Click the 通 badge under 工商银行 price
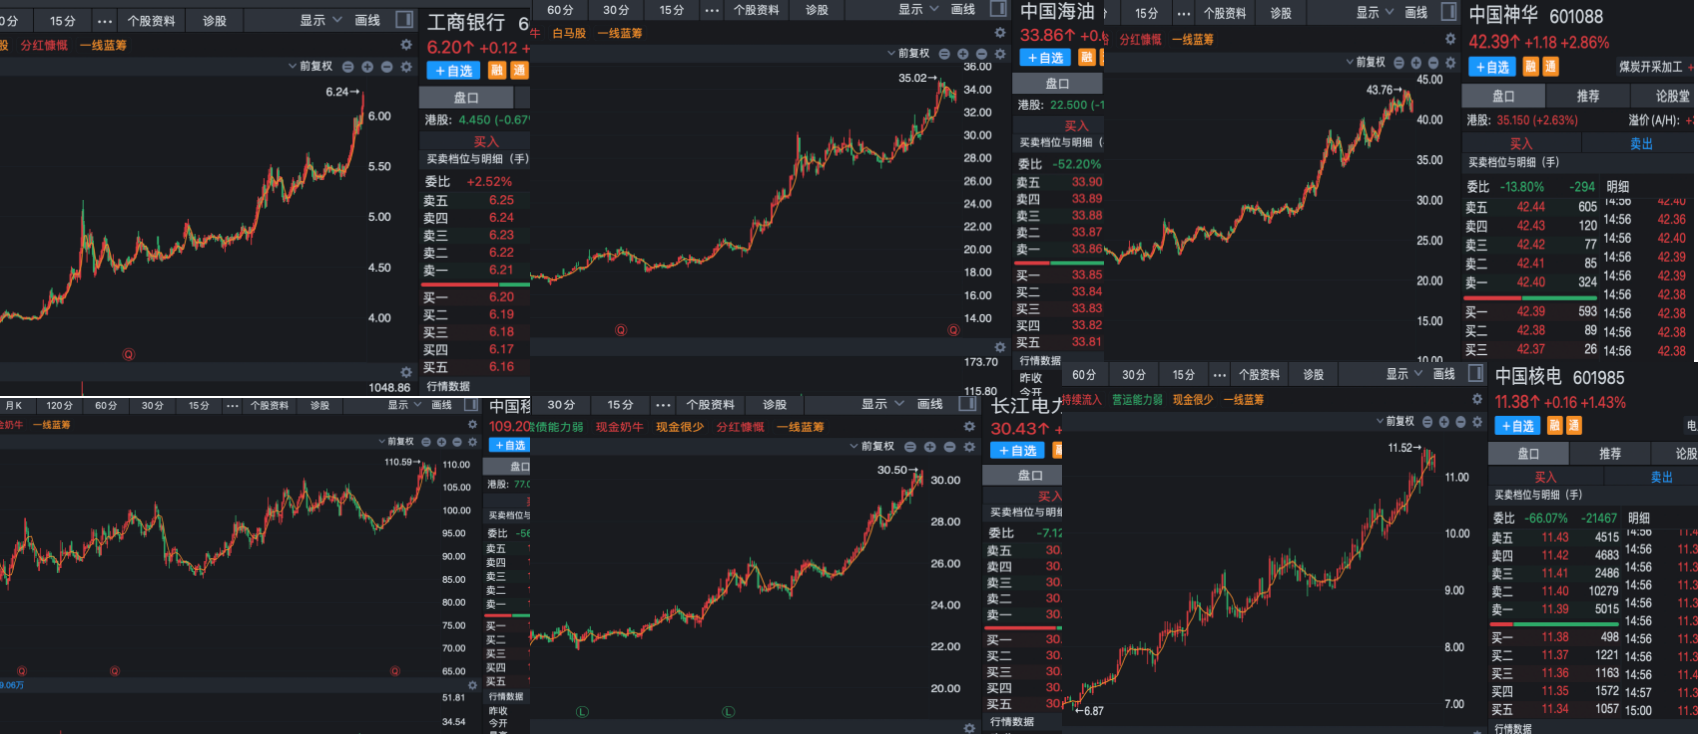The width and height of the screenshot is (1698, 734). [519, 70]
